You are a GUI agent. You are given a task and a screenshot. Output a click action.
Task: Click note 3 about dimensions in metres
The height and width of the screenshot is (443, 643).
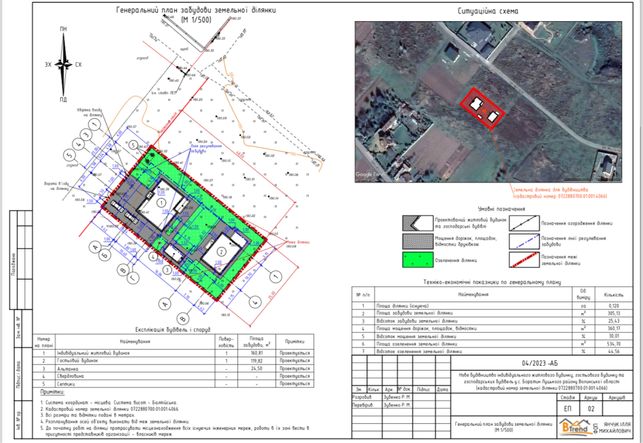coord(87,415)
